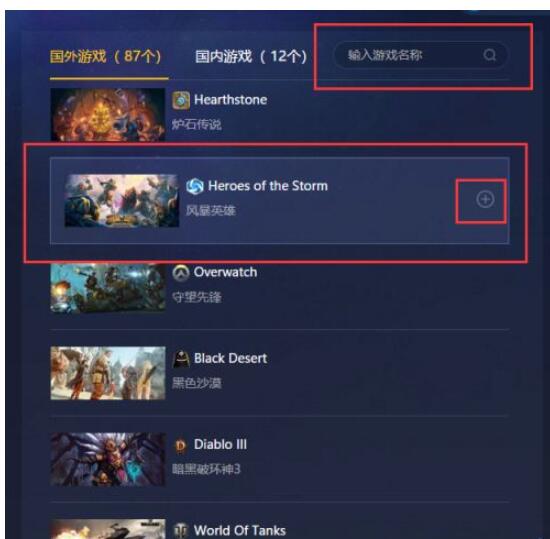The height and width of the screenshot is (539, 550).
Task: Select the Overwatch game title
Action: [x=225, y=272]
